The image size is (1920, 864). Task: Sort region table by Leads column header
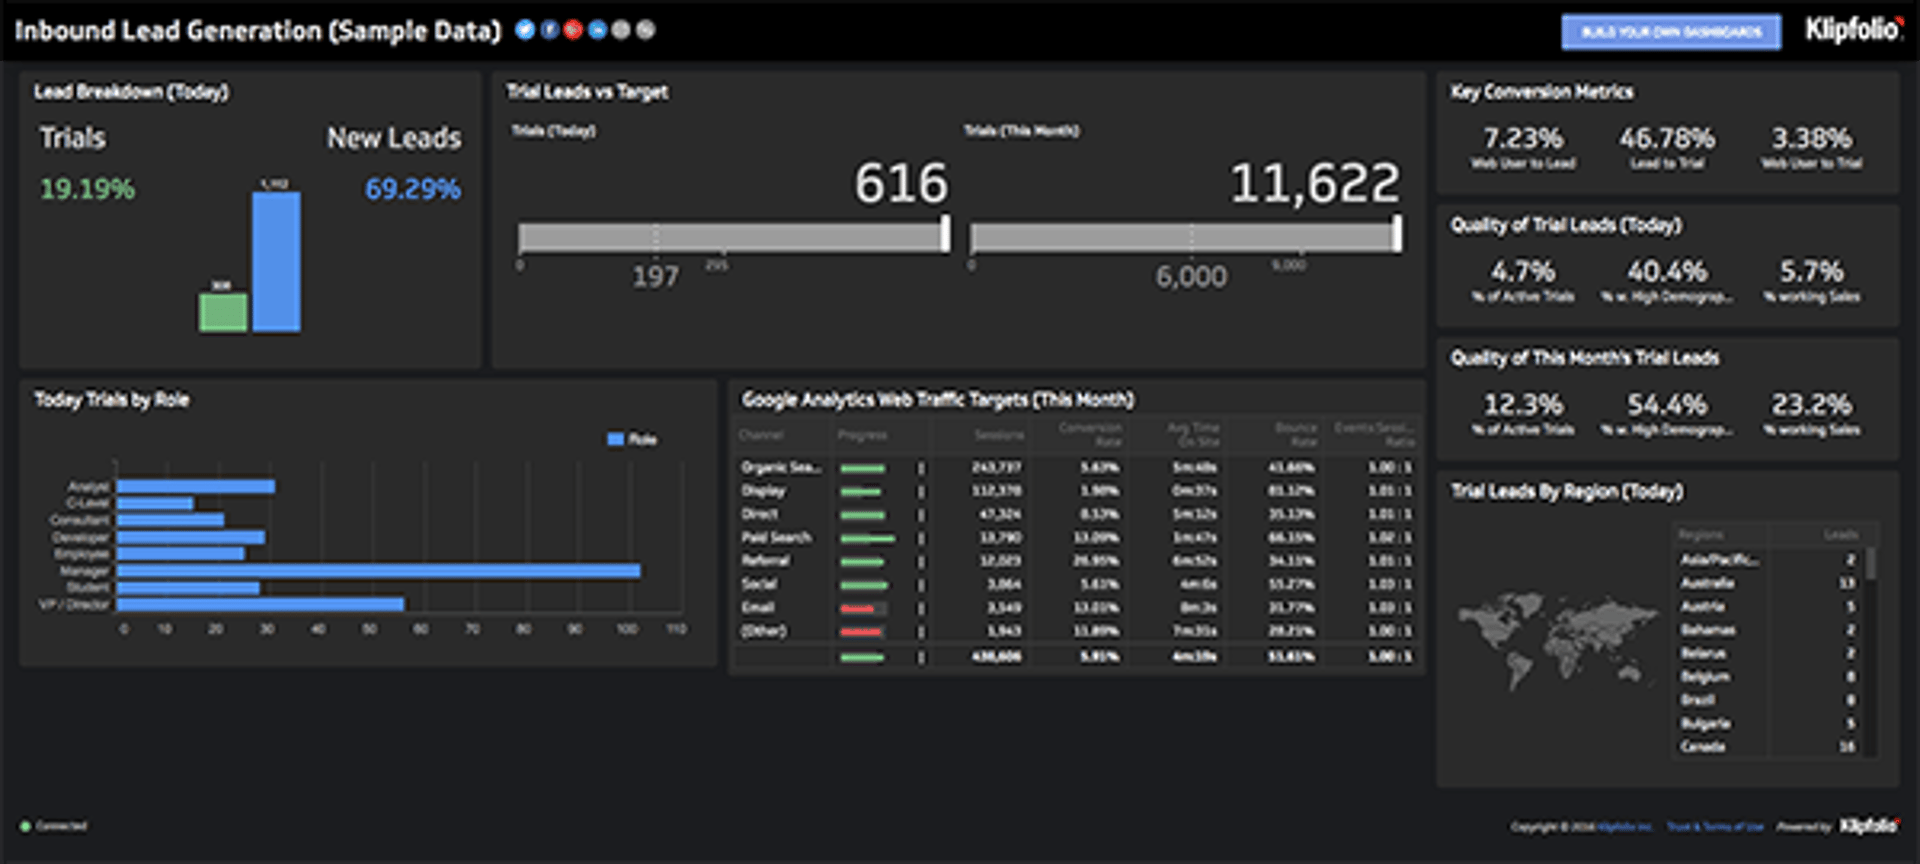(1840, 535)
